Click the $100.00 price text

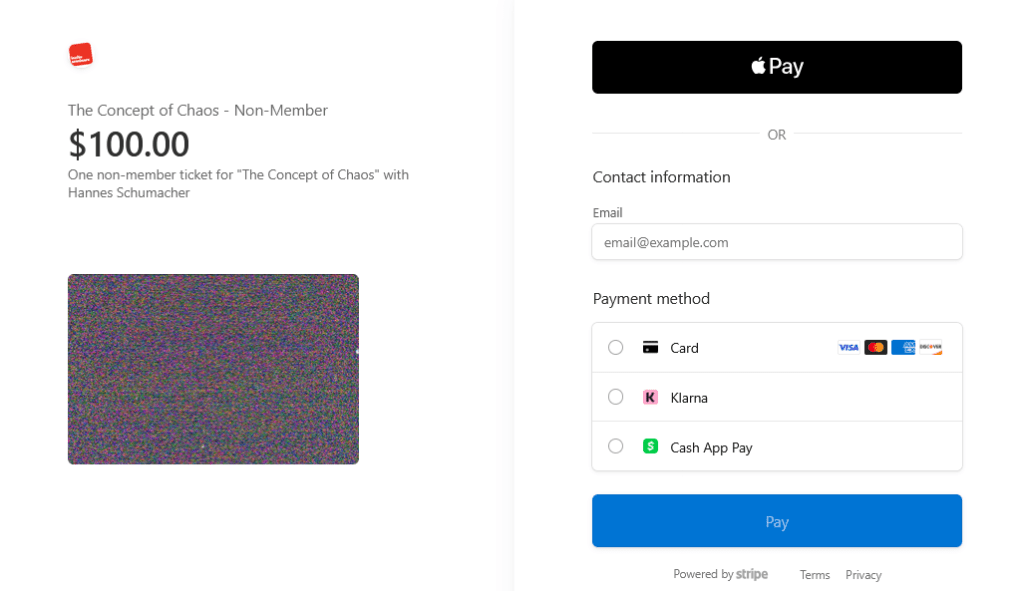129,144
